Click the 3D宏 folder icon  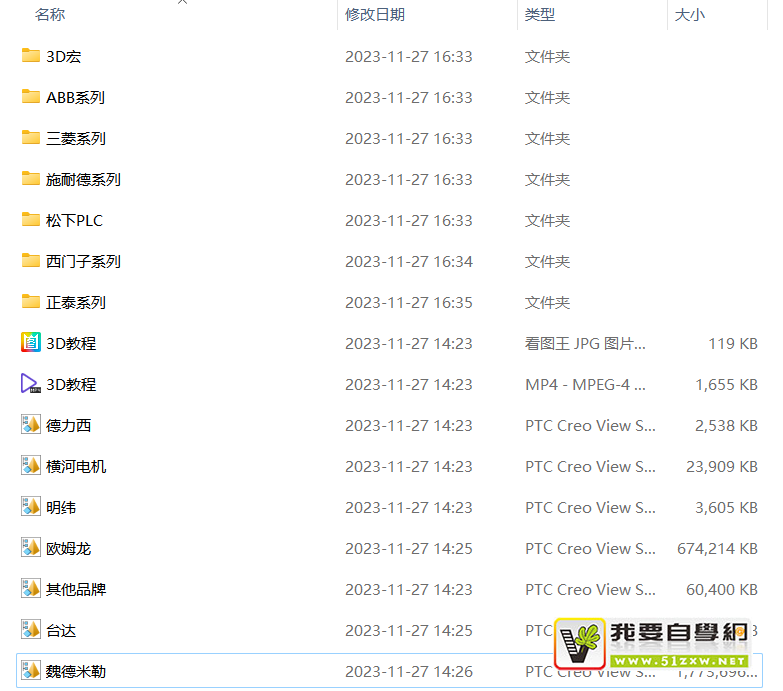[x=30, y=56]
